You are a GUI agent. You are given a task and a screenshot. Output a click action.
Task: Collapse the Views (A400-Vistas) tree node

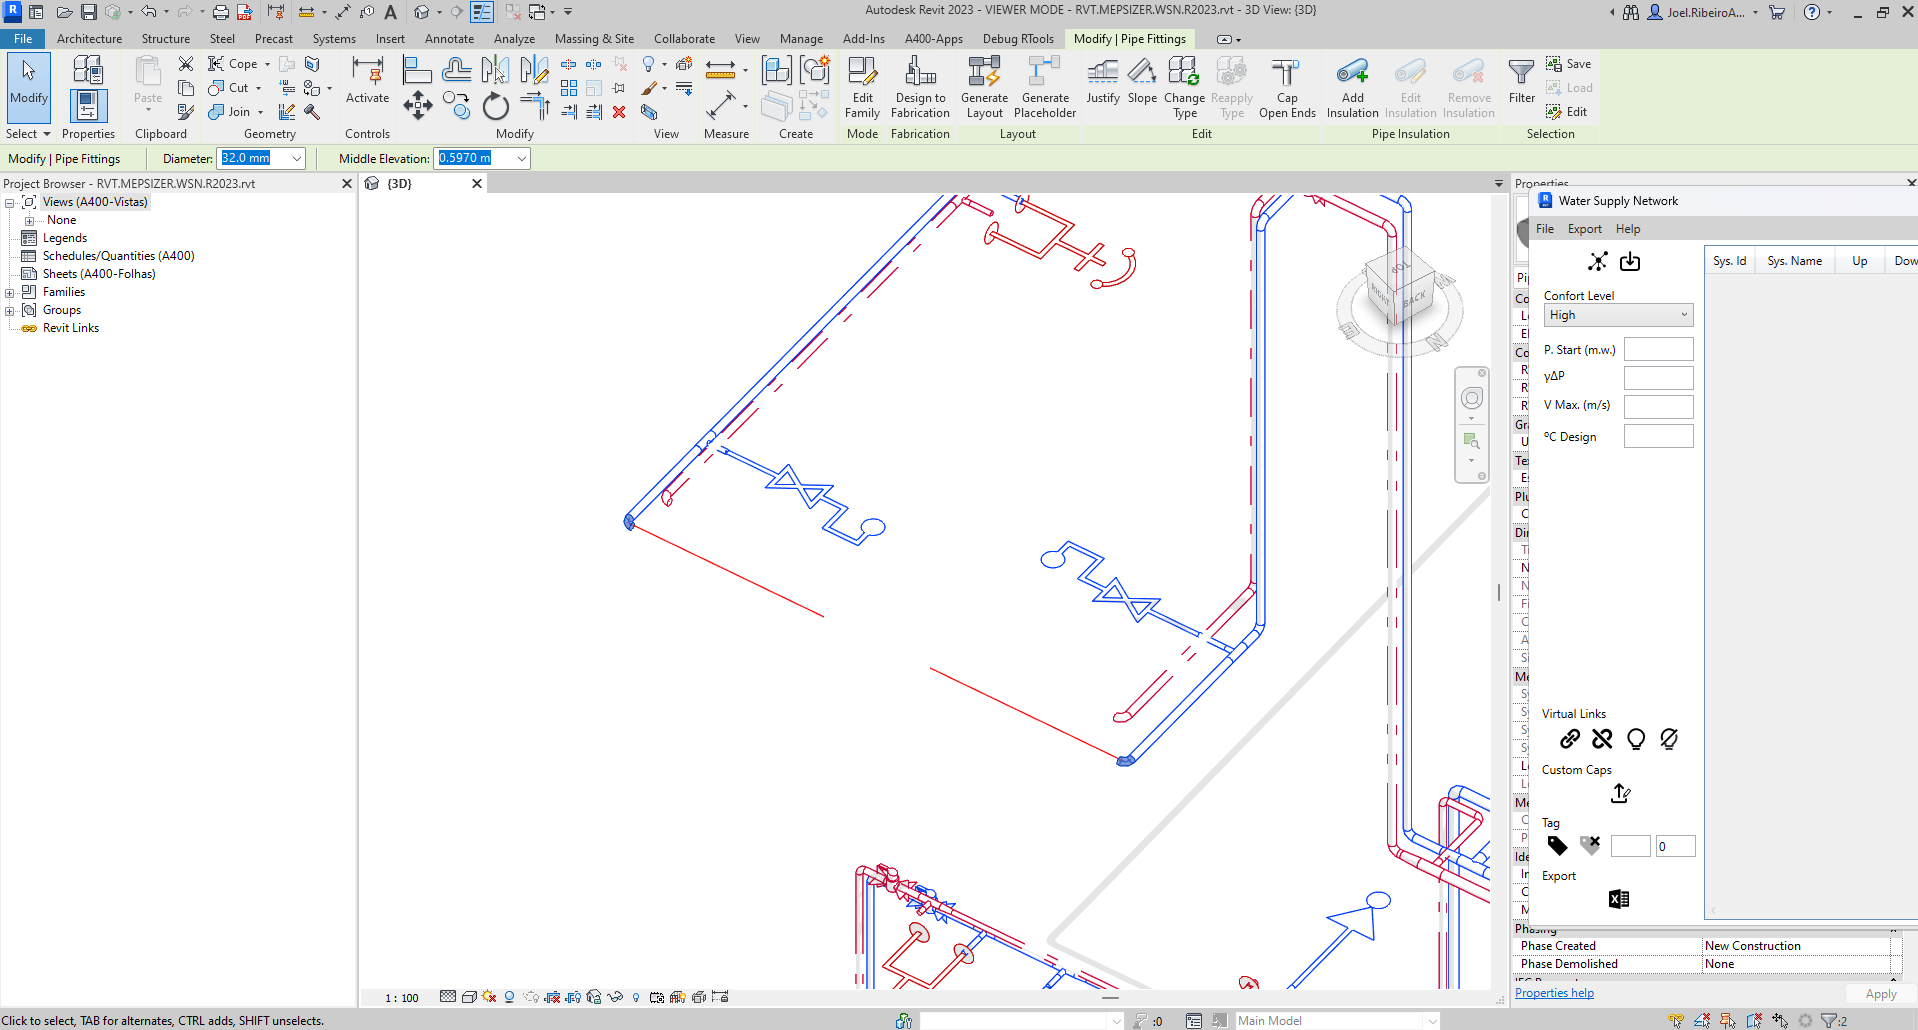(10, 202)
